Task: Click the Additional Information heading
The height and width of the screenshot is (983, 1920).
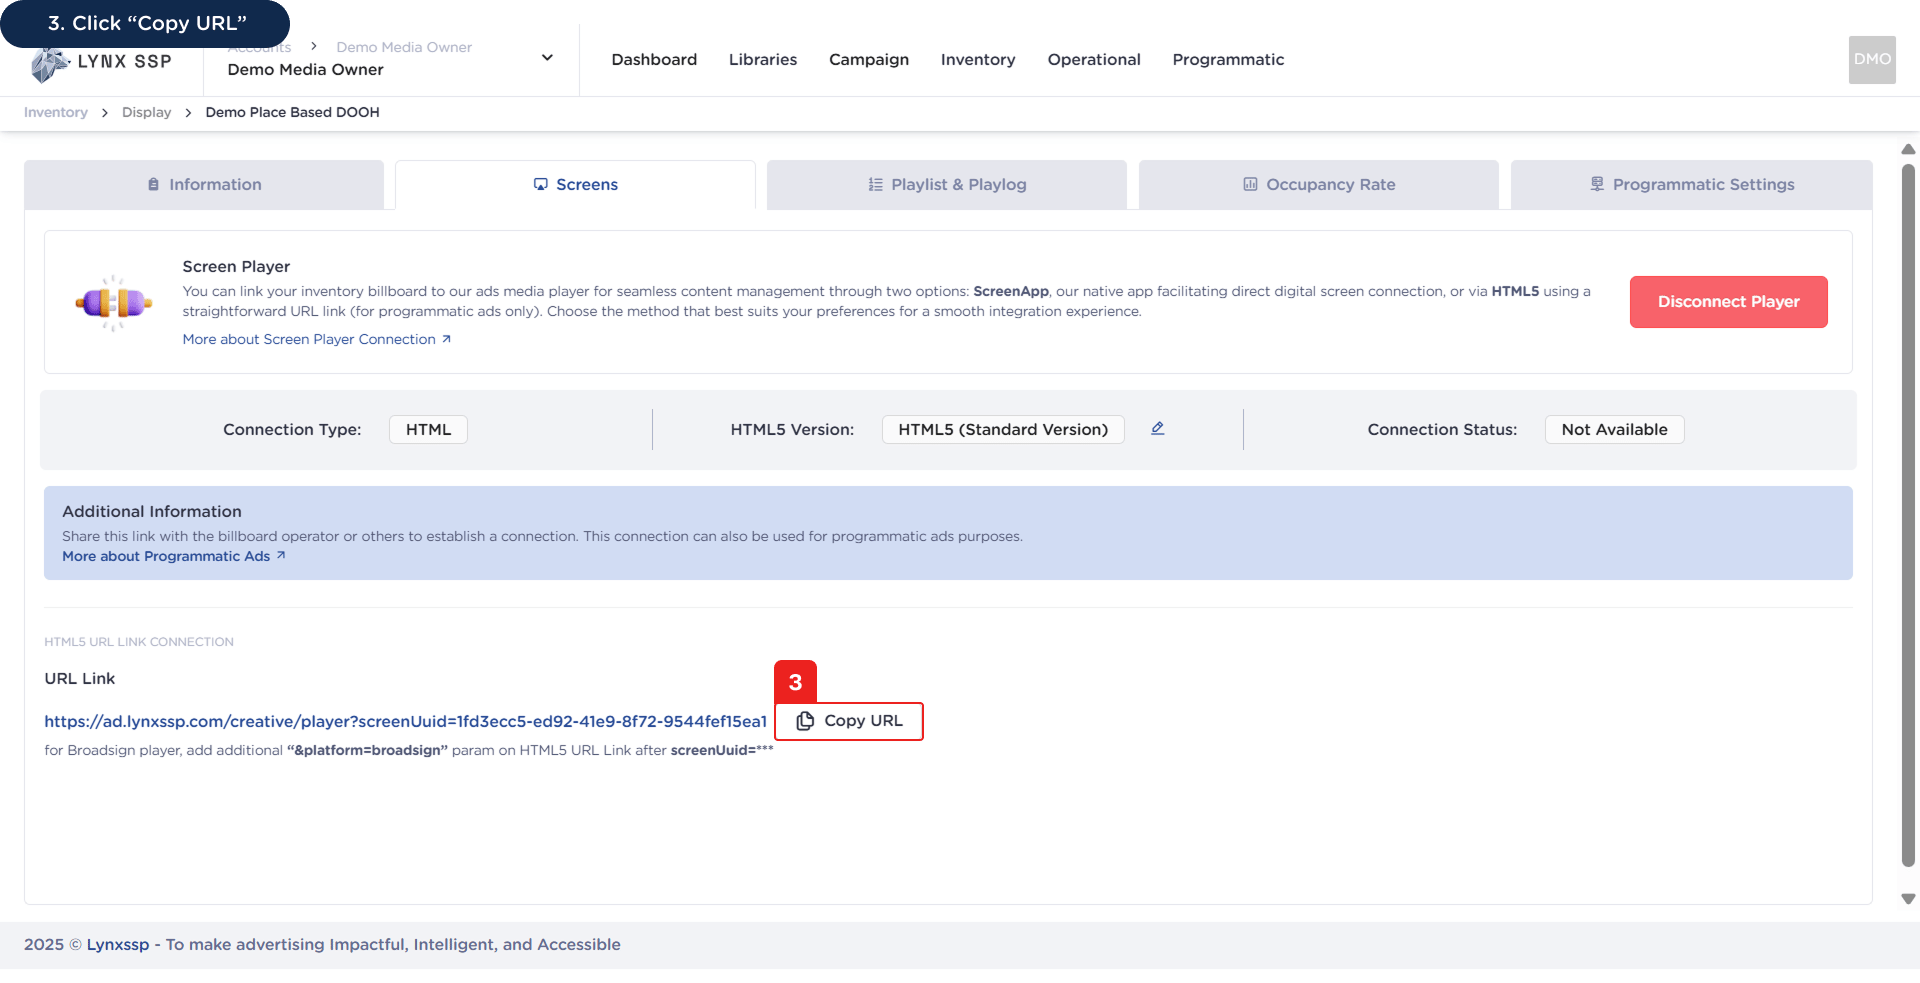Action: tap(152, 512)
